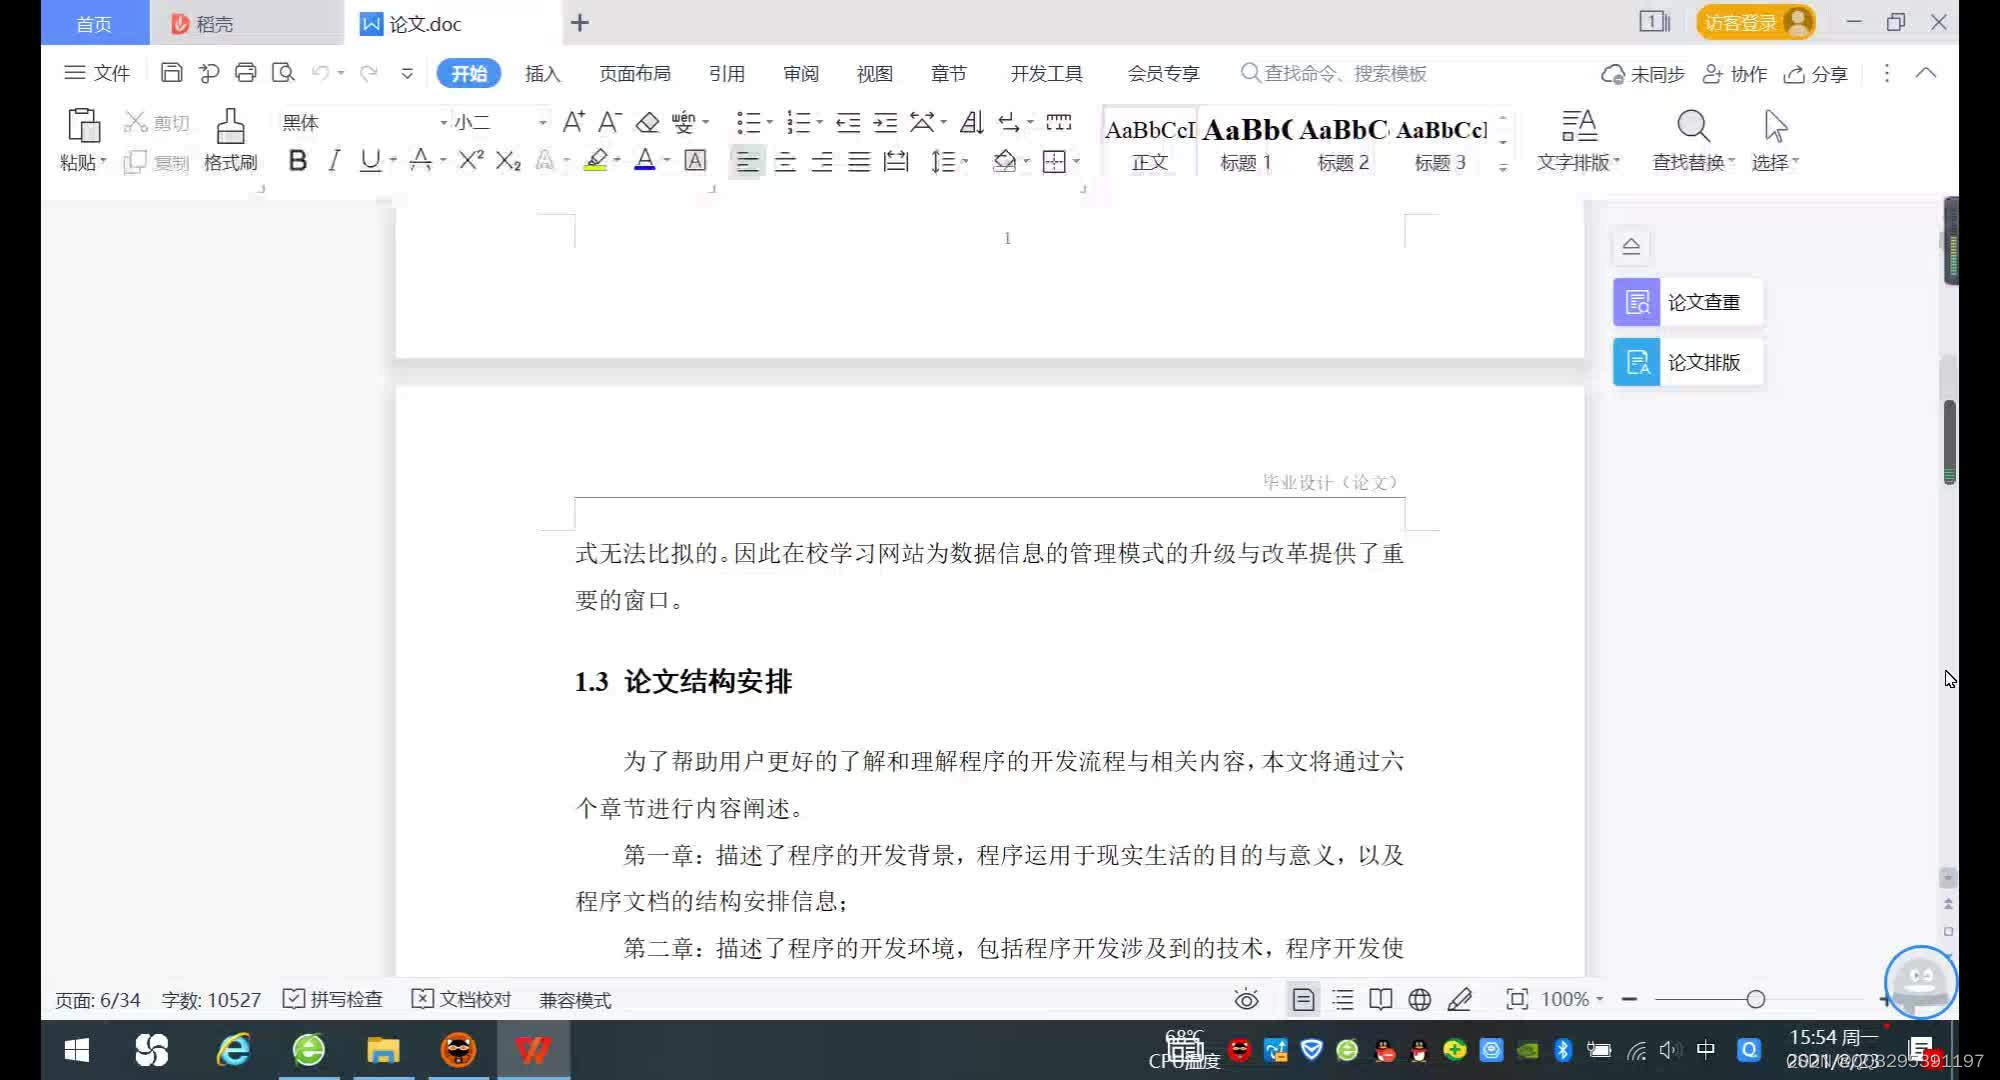Switch to the 引用 tab
The image size is (2000, 1080).
(x=727, y=73)
